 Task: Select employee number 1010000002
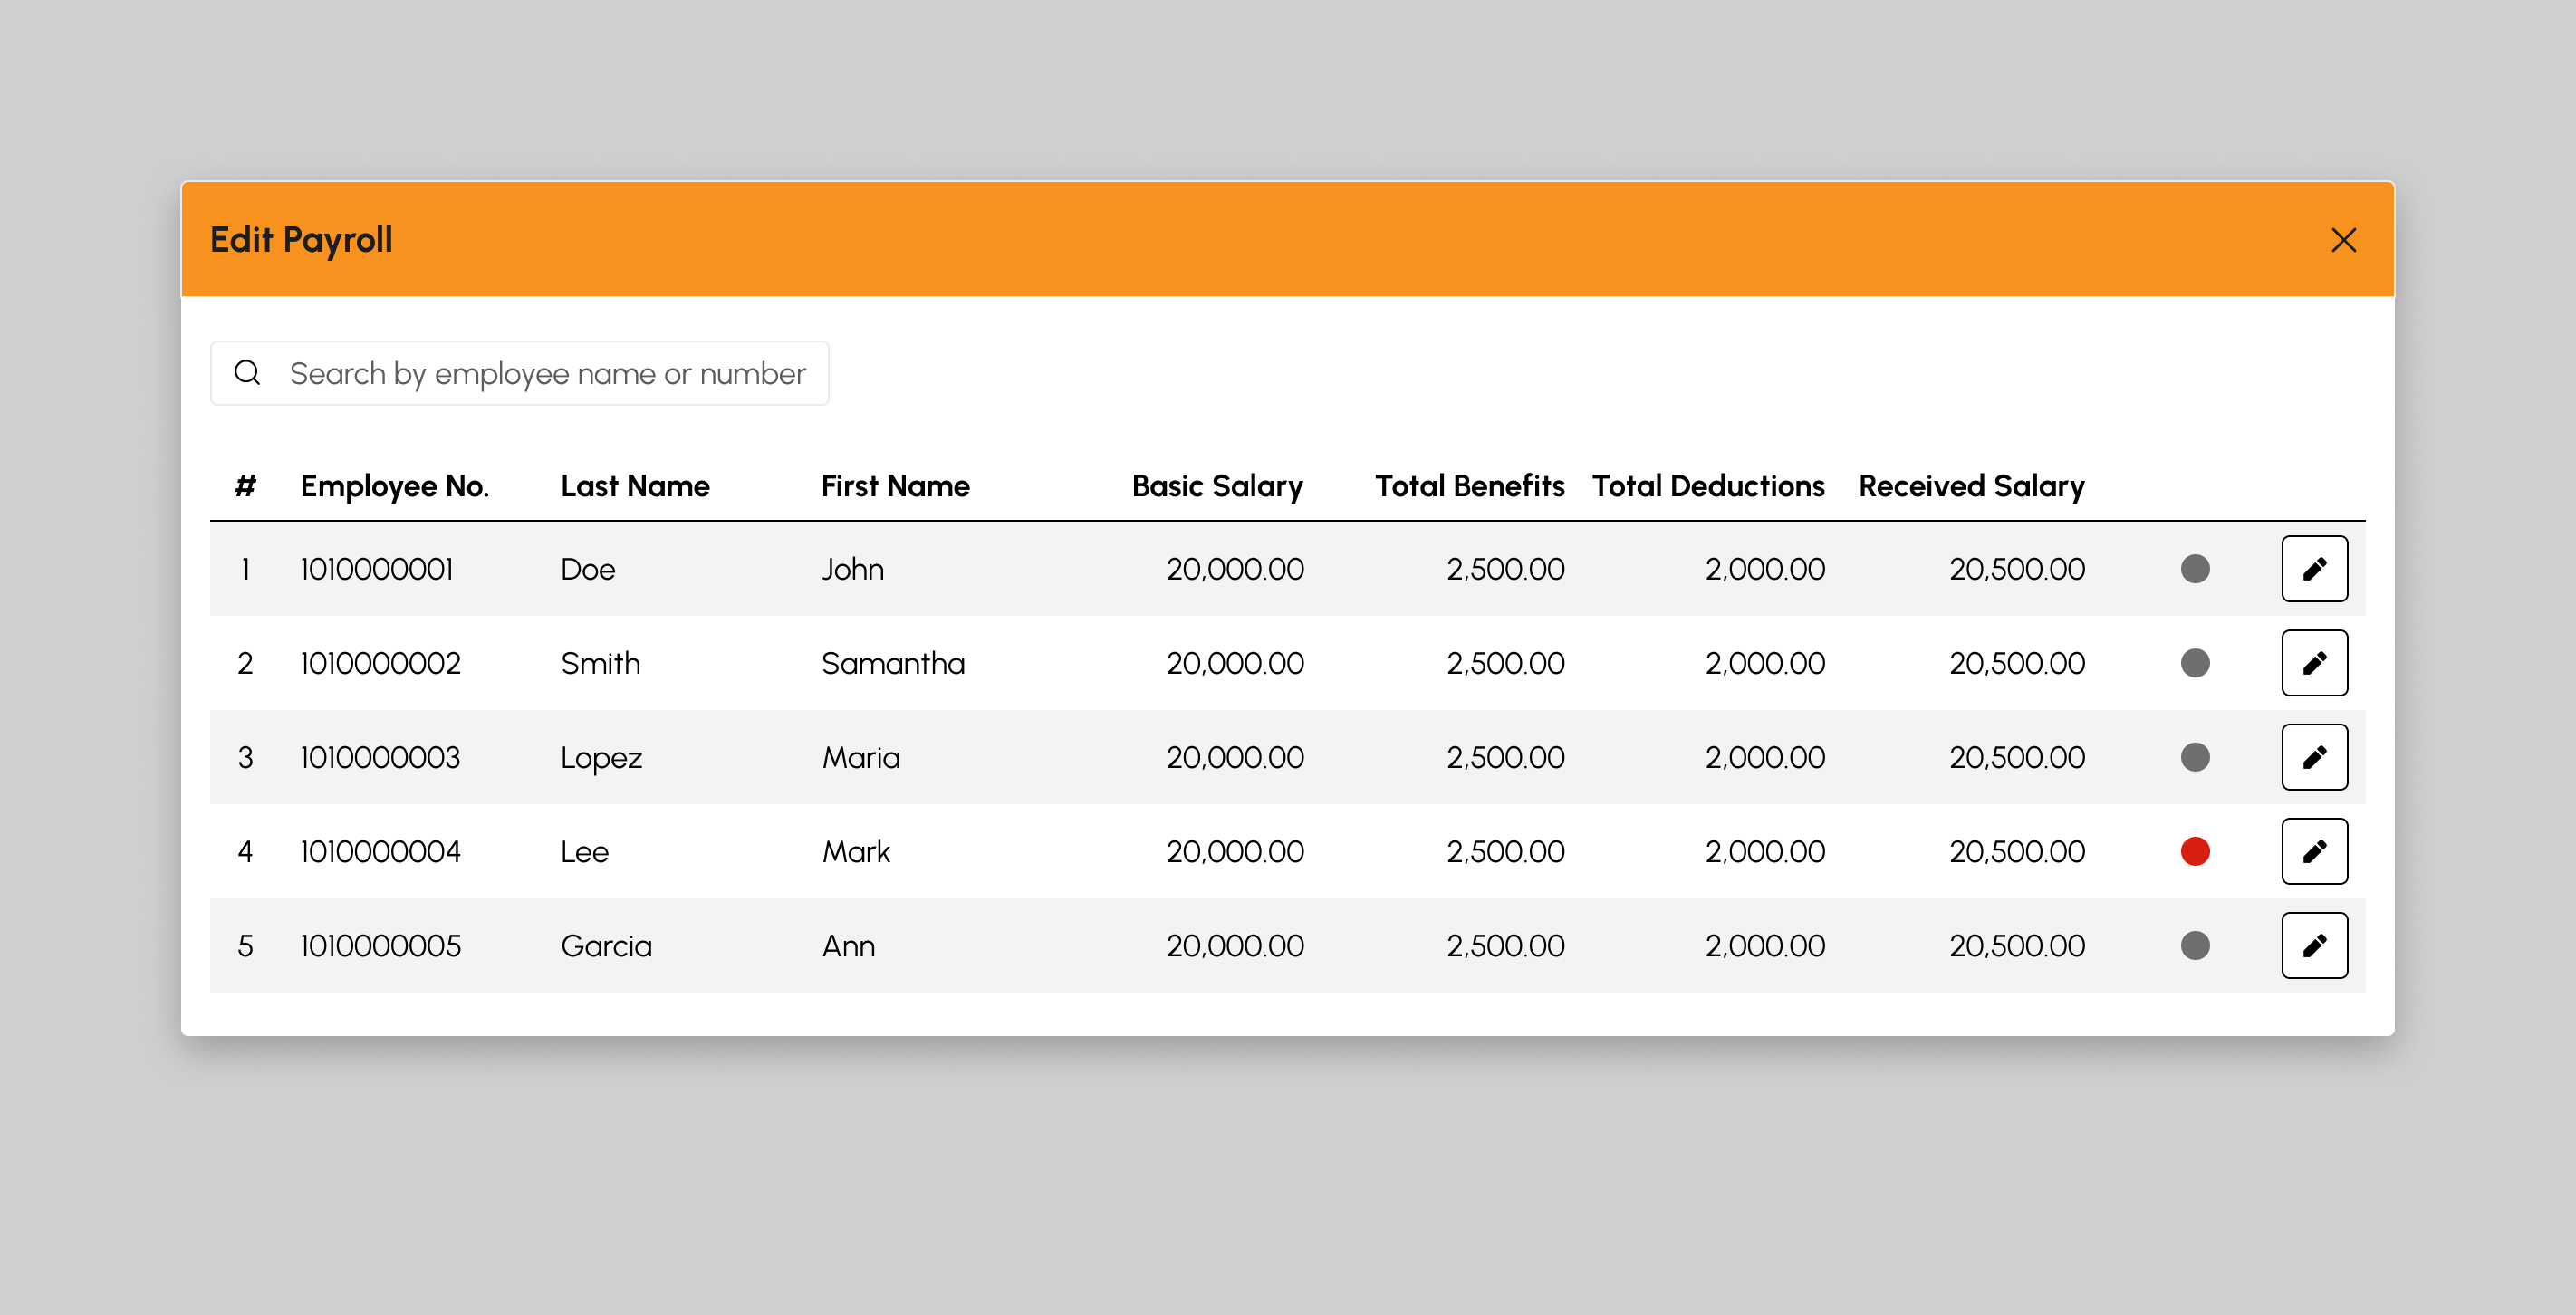coord(380,663)
